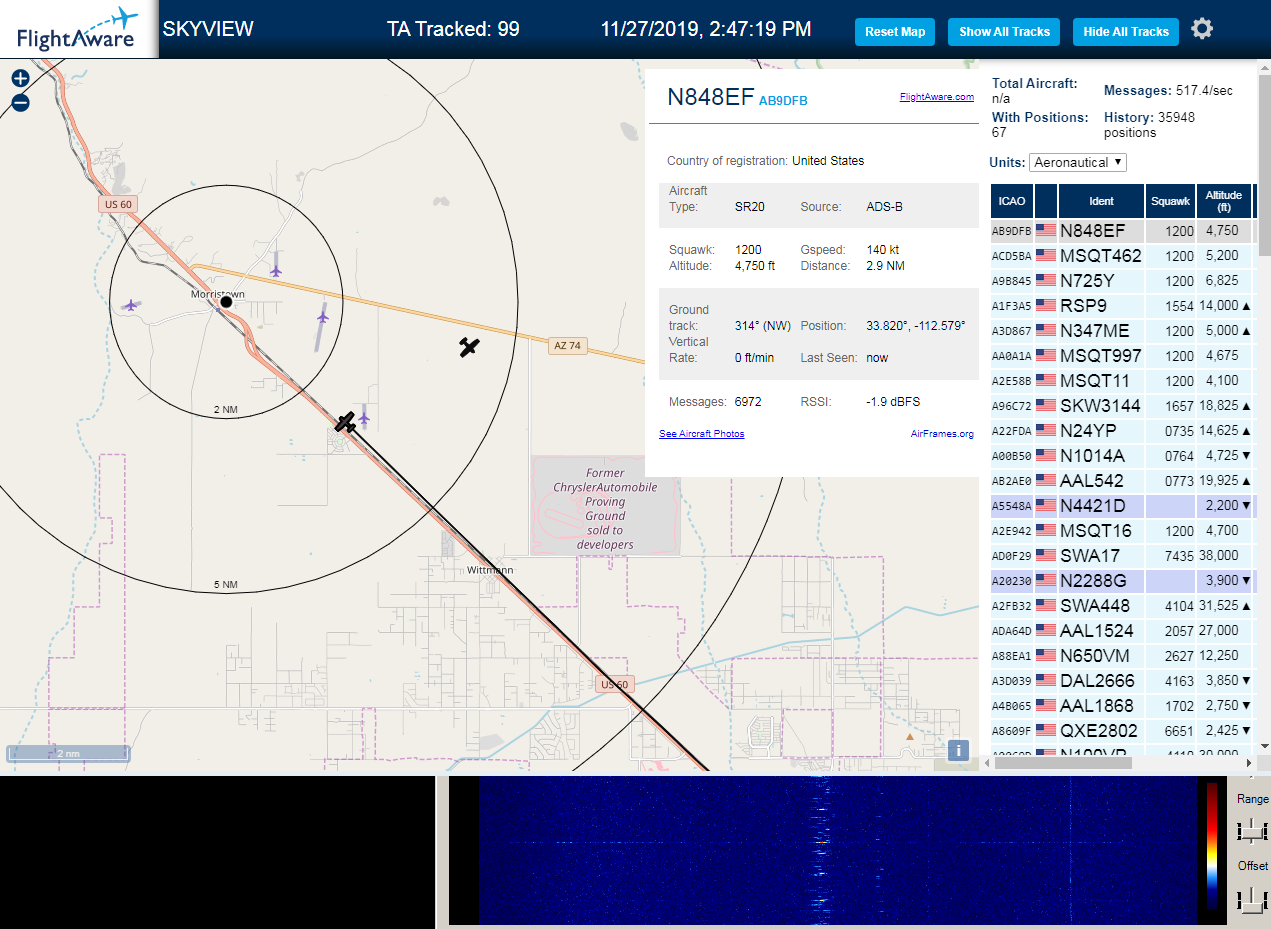Select DAL2666 aircraft row
The image size is (1271, 929).
pyautogui.click(x=1122, y=681)
